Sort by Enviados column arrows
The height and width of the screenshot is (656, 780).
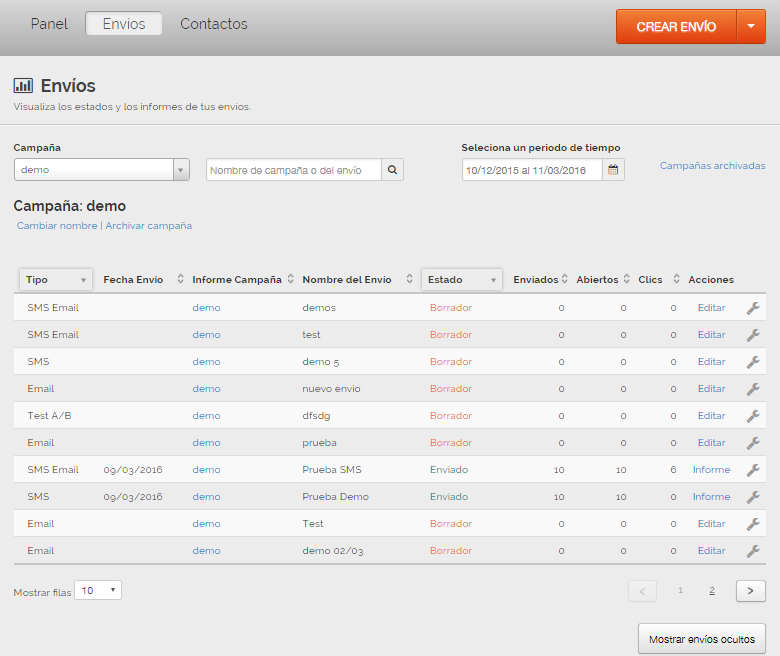565,279
